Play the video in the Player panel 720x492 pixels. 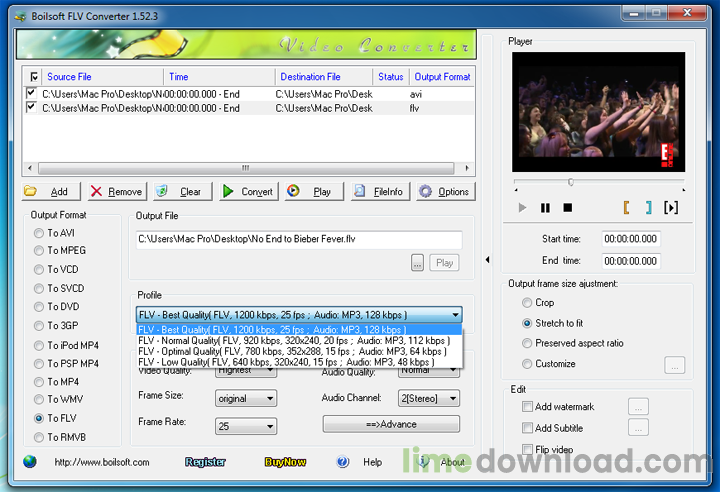[x=522, y=208]
